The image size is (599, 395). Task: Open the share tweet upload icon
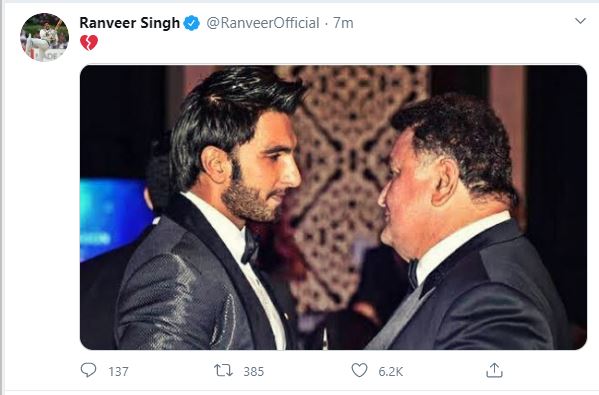tap(494, 370)
